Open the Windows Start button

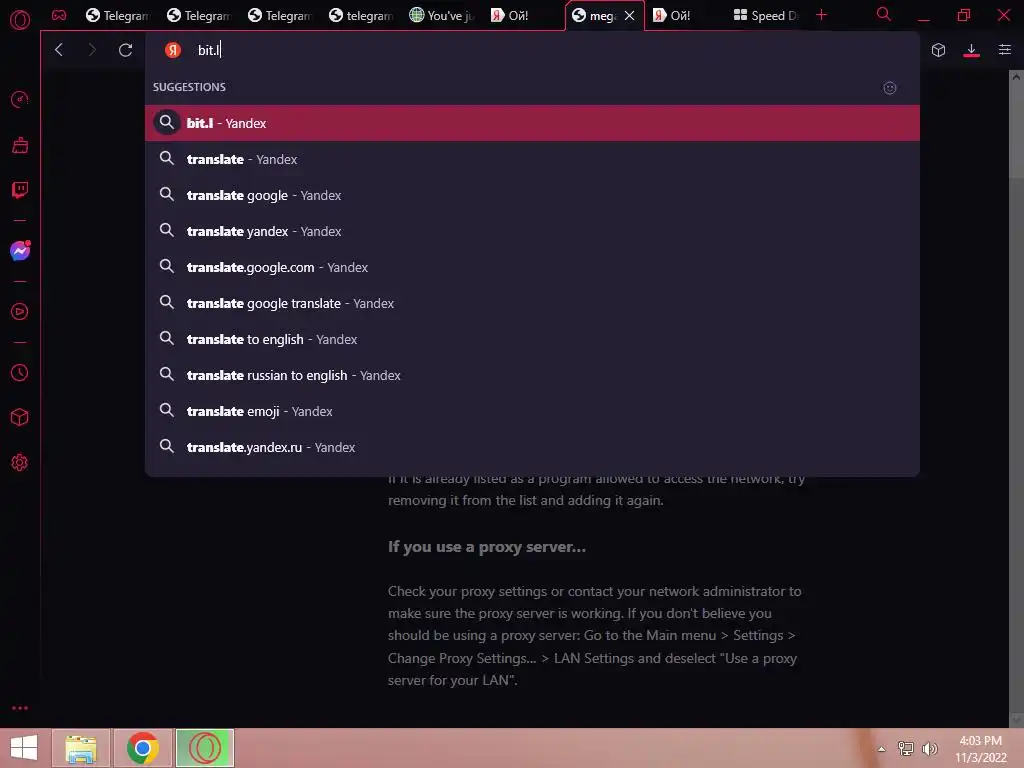click(24, 748)
